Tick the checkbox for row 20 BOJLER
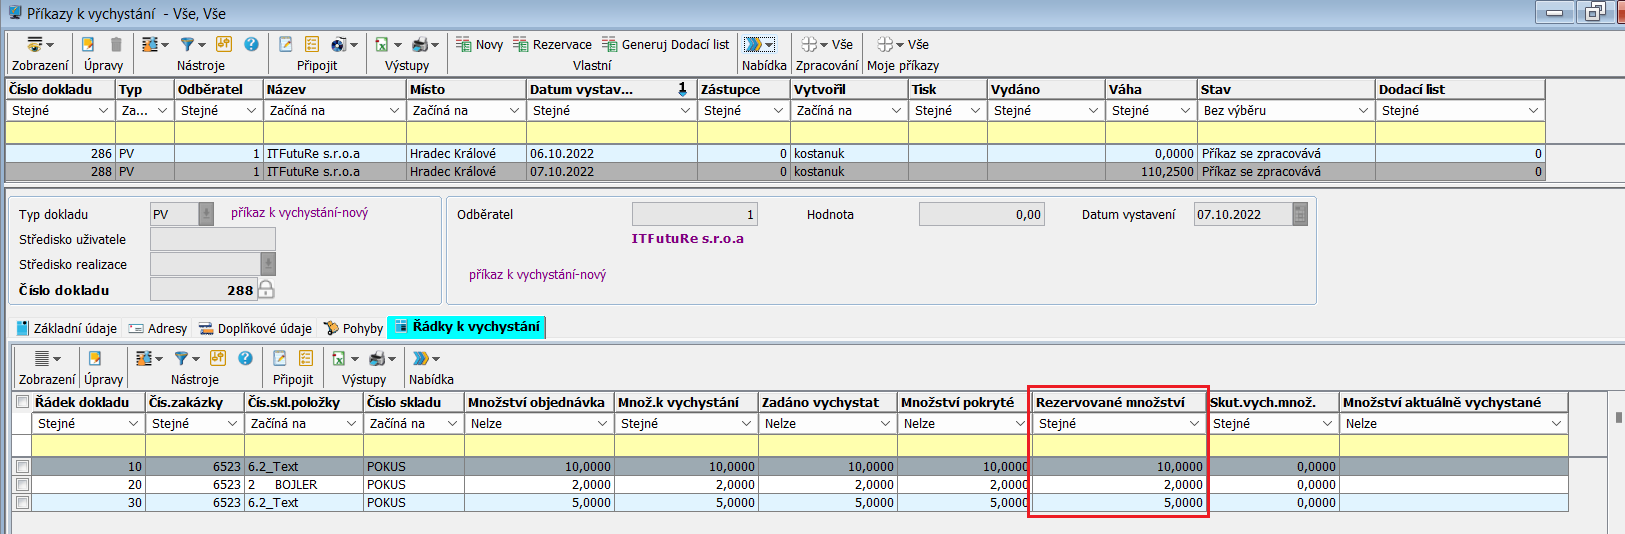 [x=22, y=485]
